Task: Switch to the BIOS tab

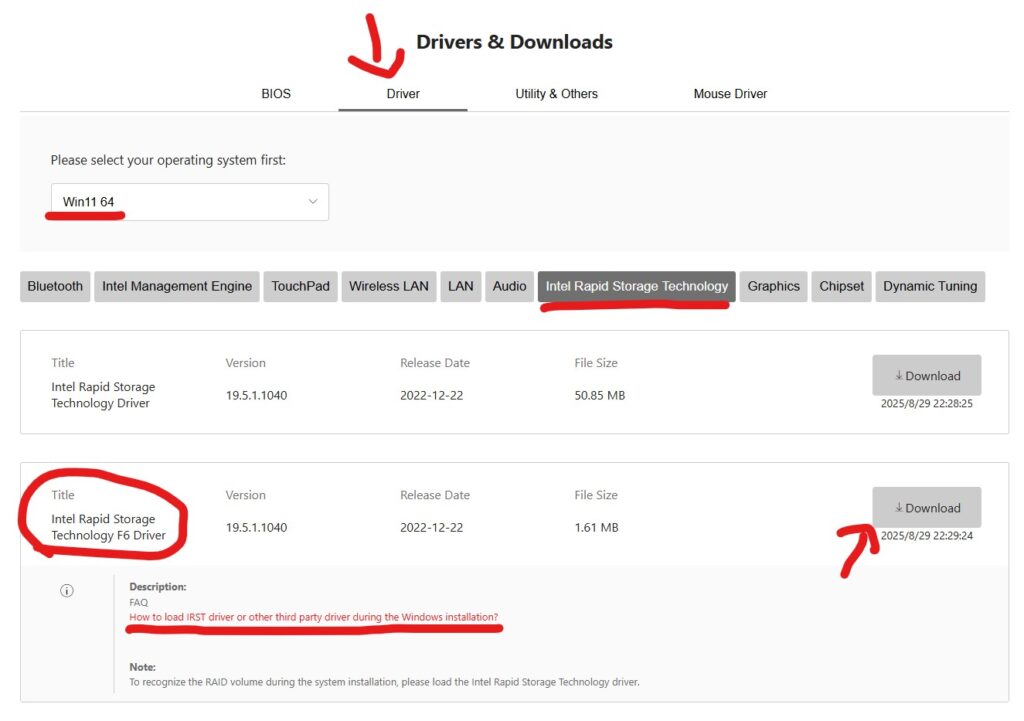Action: [x=276, y=93]
